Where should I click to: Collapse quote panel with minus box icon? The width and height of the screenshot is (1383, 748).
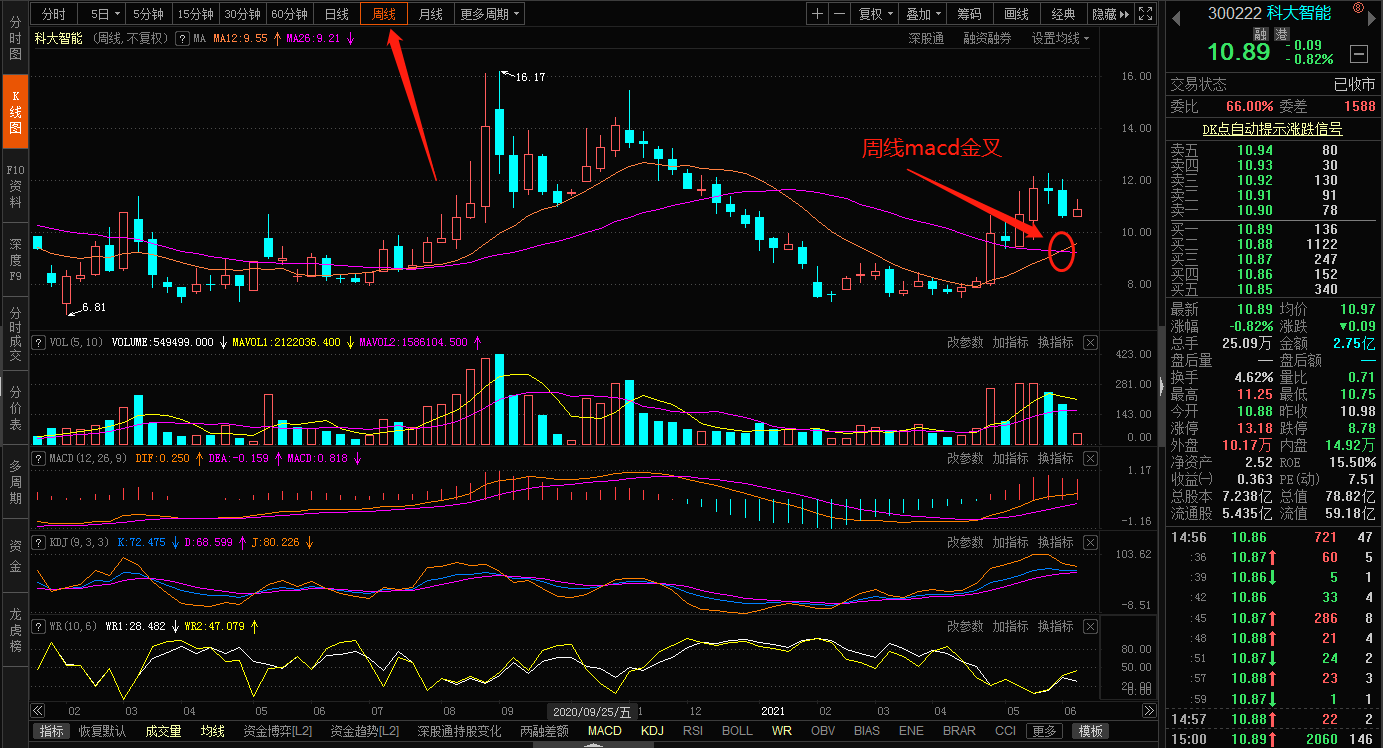point(1358,54)
